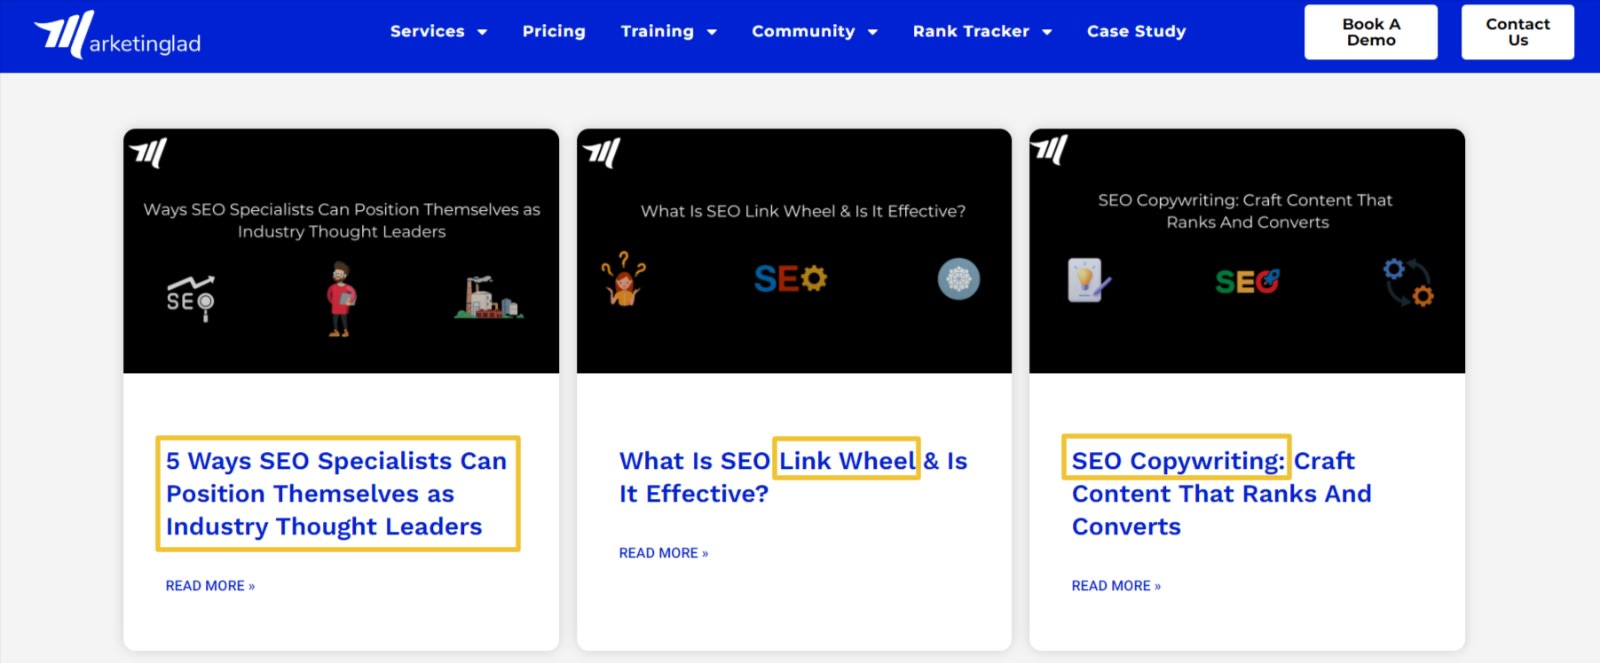Click the Marketinglad logo in the header
Image resolution: width=1600 pixels, height=663 pixels.
tap(117, 35)
